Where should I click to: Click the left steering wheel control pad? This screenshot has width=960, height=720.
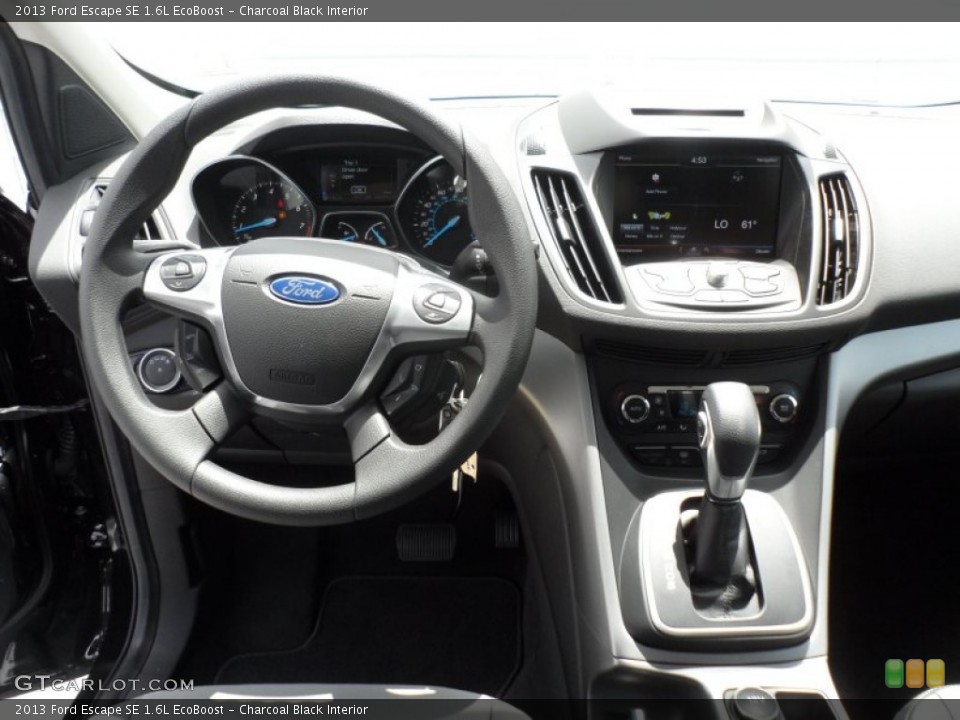click(x=182, y=272)
